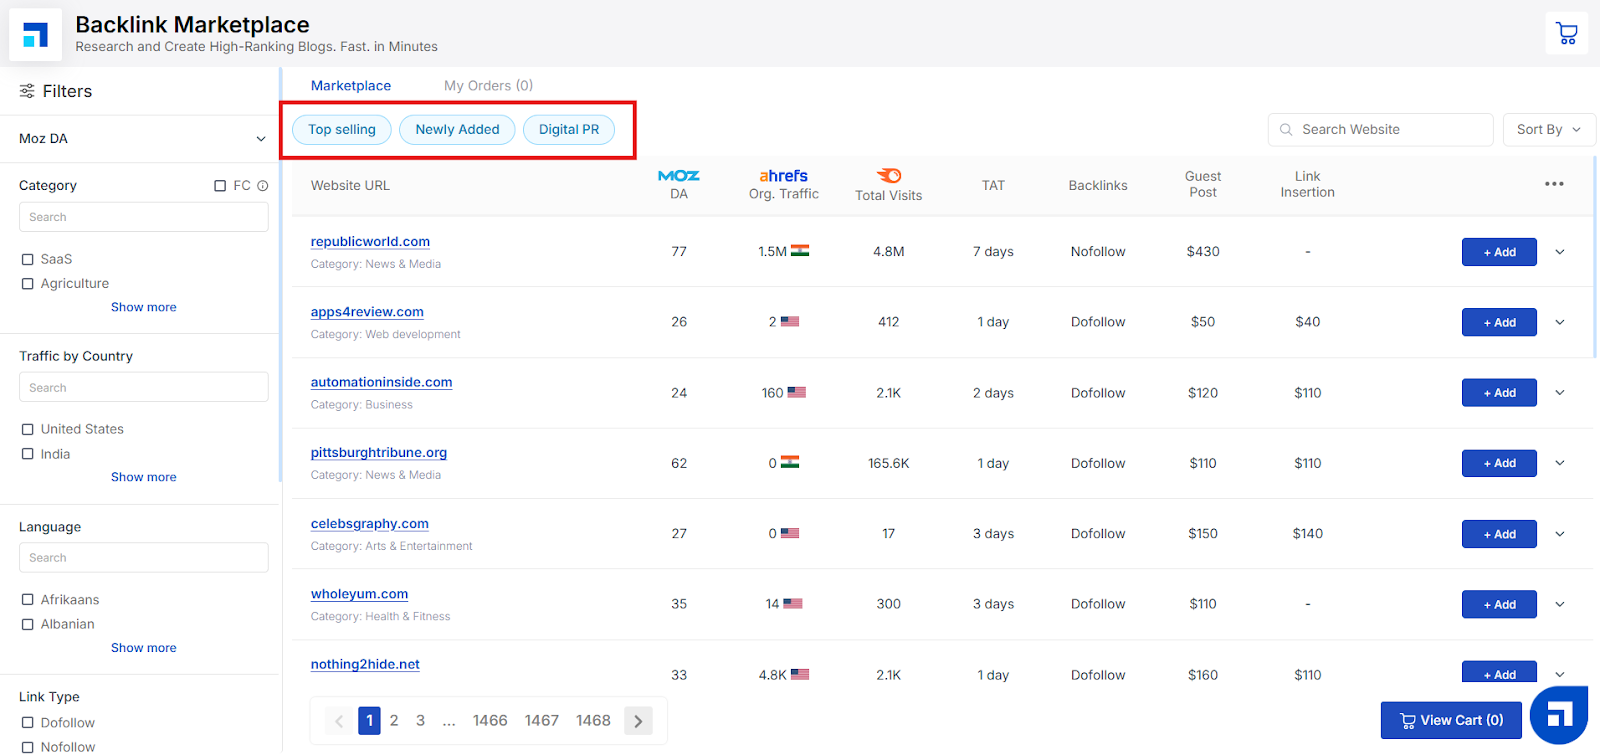Add automationinside.com to cart
Image resolution: width=1600 pixels, height=755 pixels.
1499,393
